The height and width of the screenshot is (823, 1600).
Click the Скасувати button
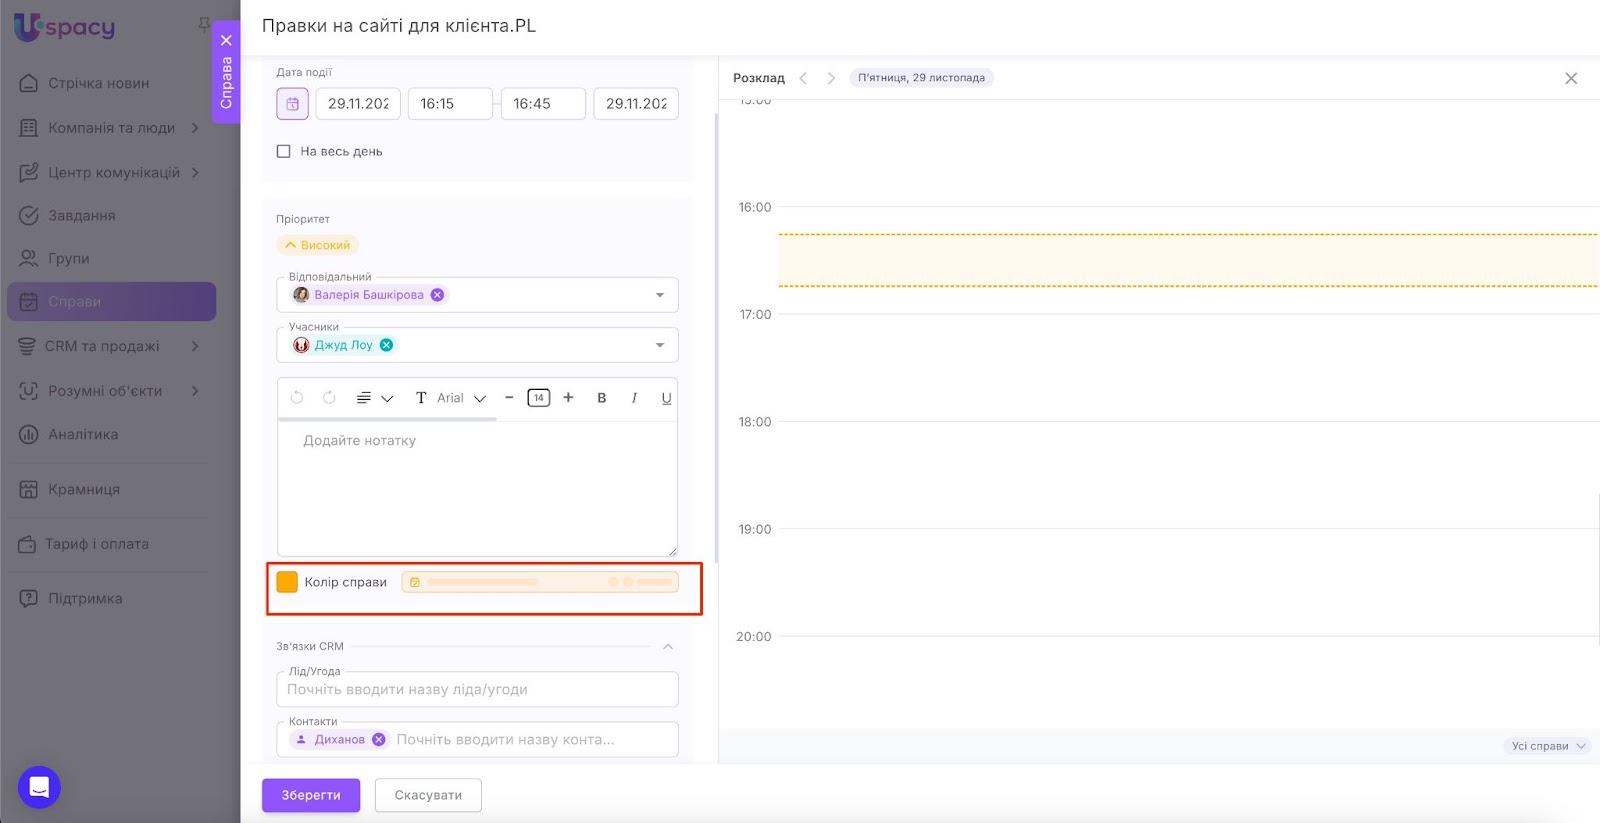pos(428,795)
